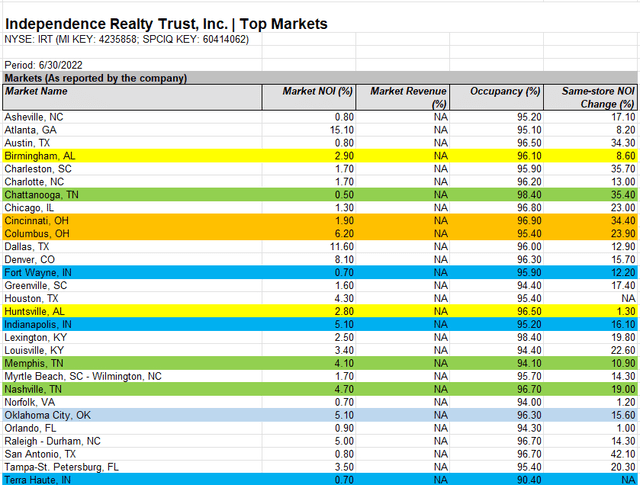Select the green 'Memphis, TN' cell
The image size is (640, 485).
(132, 363)
